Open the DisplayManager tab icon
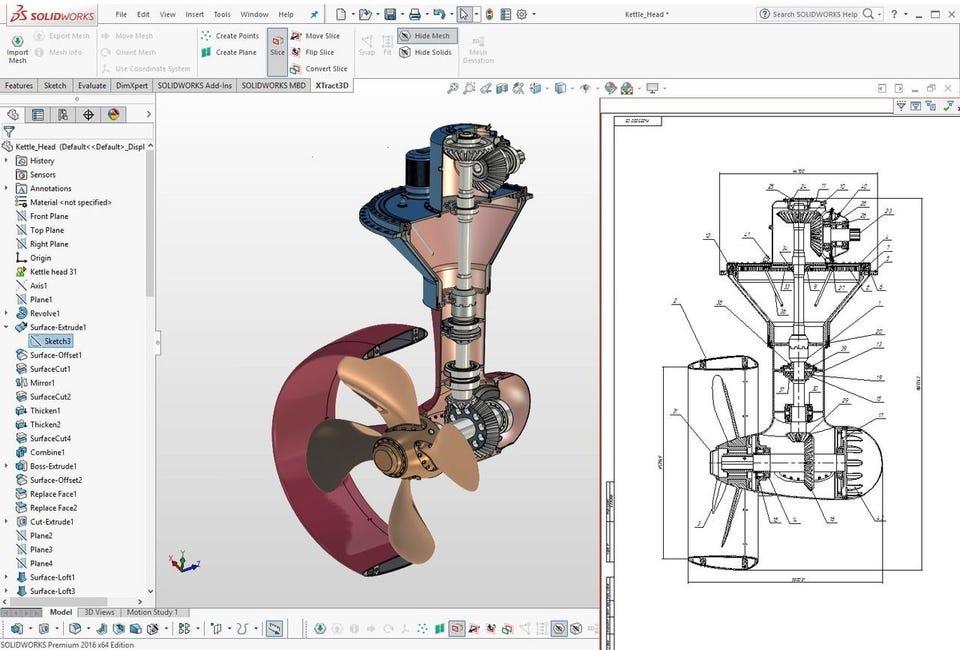The image size is (960, 650). tap(113, 114)
